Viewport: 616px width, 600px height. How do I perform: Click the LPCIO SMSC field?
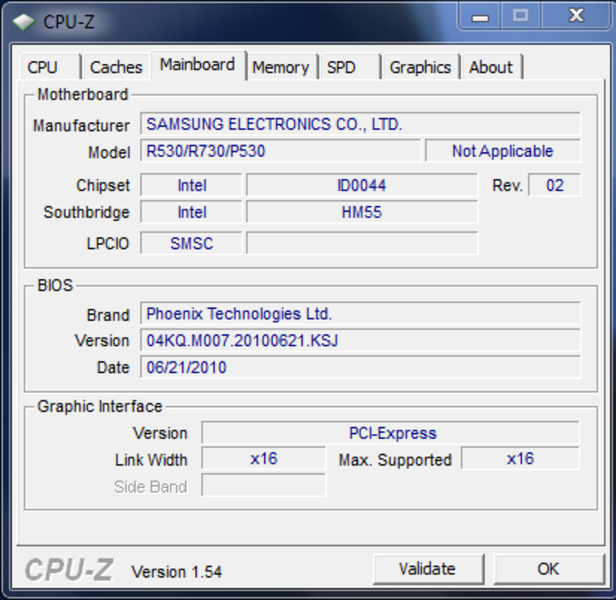click(x=191, y=243)
